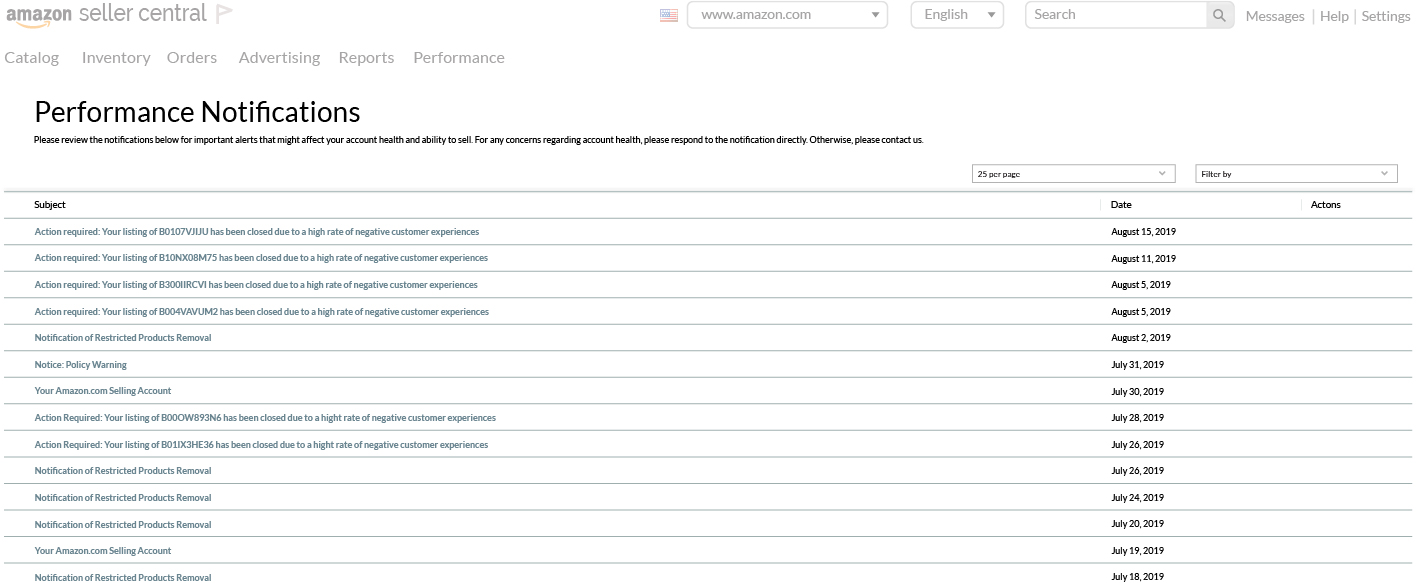Image resolution: width=1417 pixels, height=583 pixels.
Task: Open the Filter by dropdown
Action: [x=1294, y=173]
